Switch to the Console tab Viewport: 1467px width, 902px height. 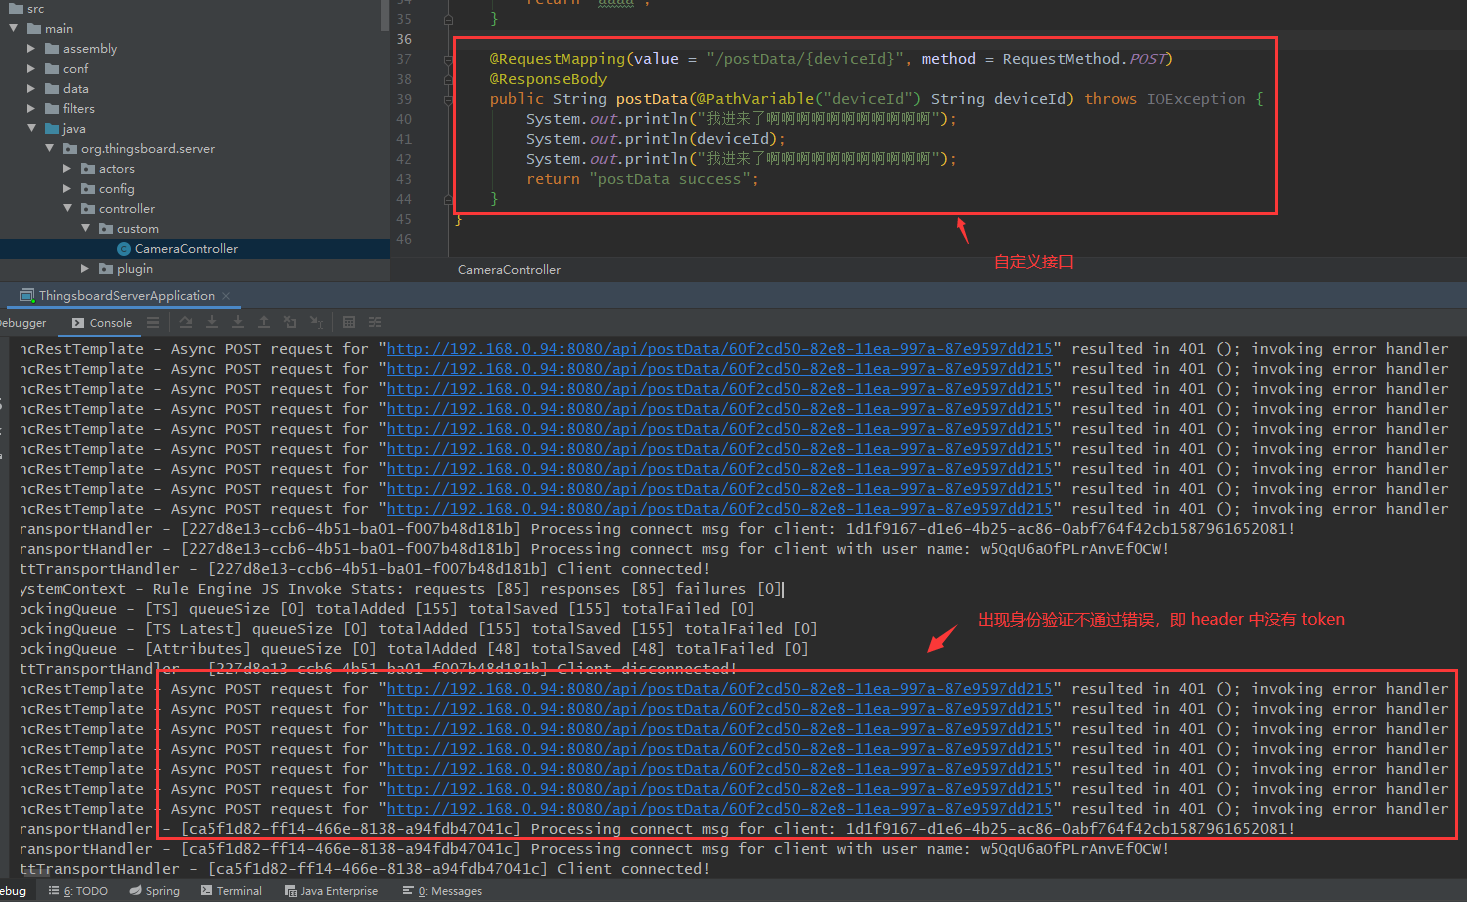click(x=102, y=323)
